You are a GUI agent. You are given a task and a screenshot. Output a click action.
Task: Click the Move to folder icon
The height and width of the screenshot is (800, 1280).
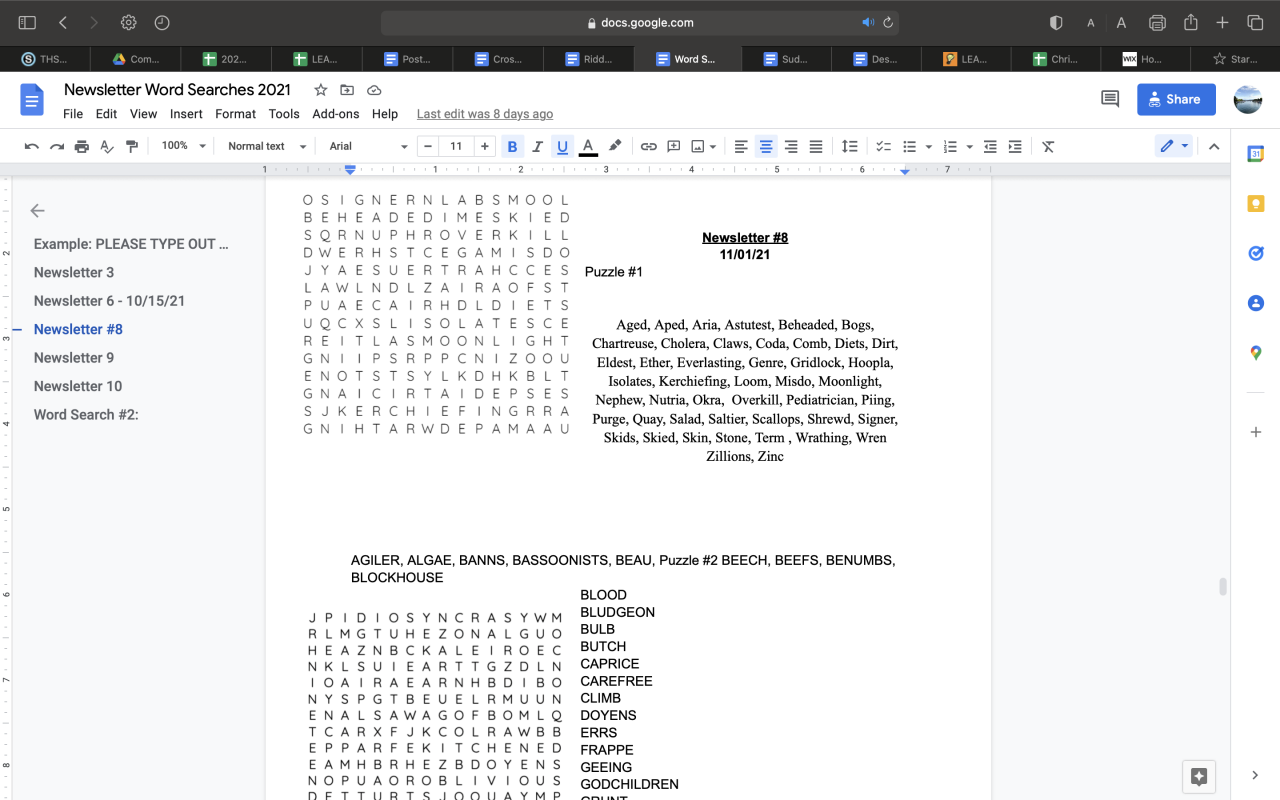pos(347,90)
